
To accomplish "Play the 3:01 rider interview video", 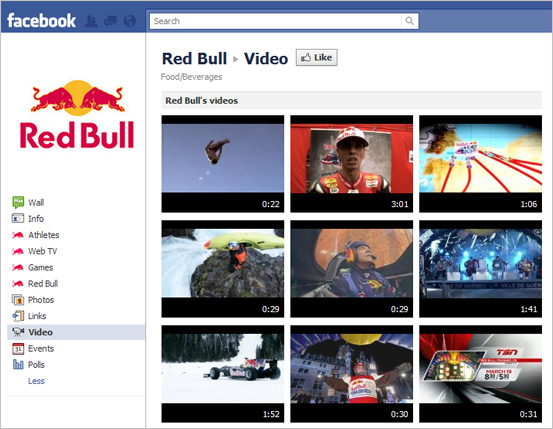I will click(351, 164).
